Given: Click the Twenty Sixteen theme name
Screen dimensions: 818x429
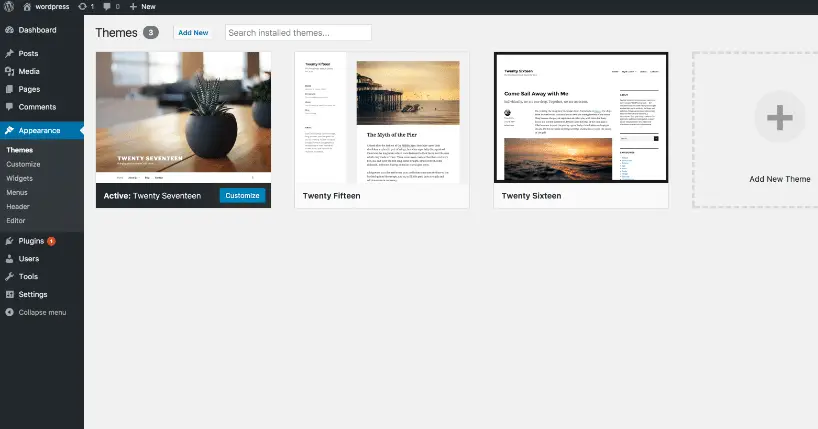Looking at the screenshot, I should tap(531, 196).
